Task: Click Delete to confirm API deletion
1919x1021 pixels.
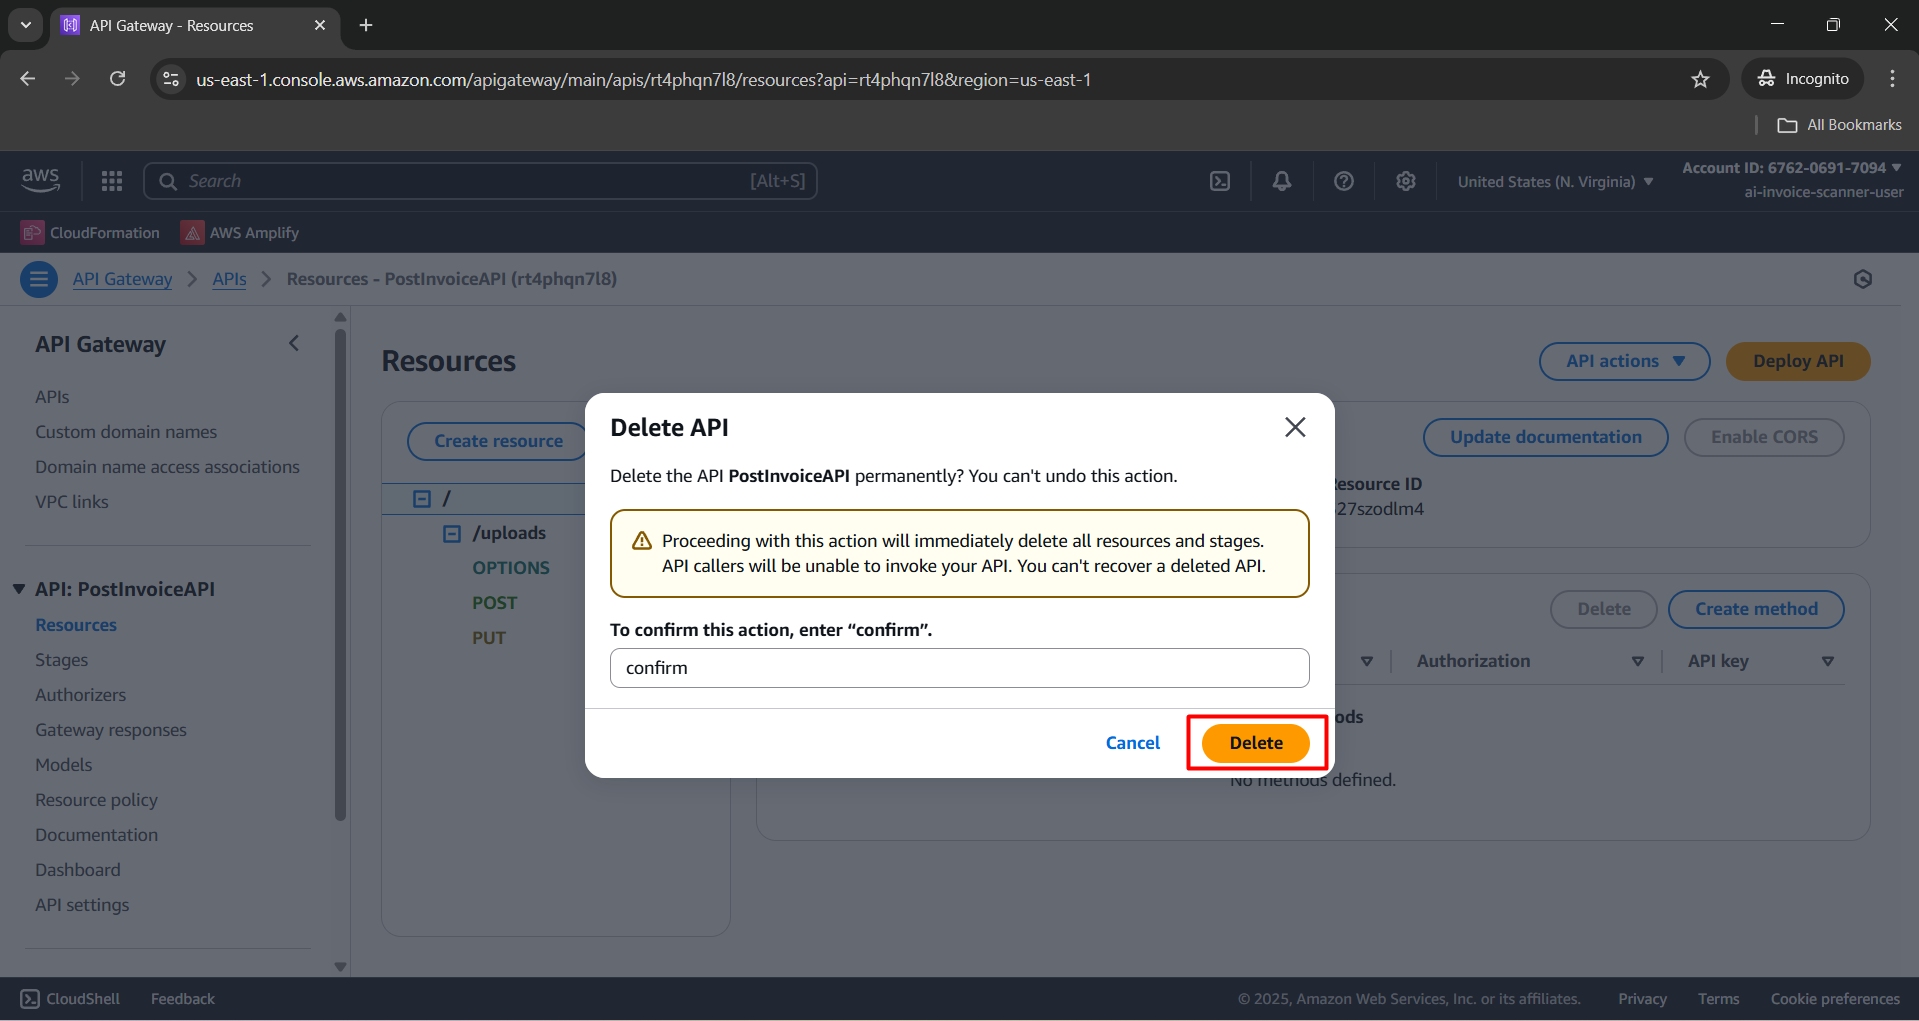Action: pos(1256,743)
